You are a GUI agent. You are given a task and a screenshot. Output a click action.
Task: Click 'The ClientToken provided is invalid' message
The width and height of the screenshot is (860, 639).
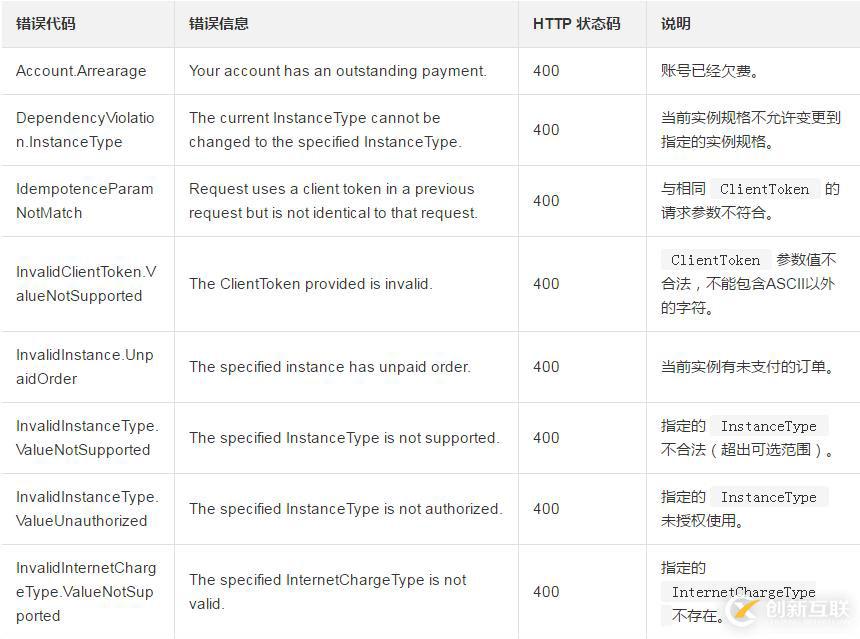tap(311, 284)
